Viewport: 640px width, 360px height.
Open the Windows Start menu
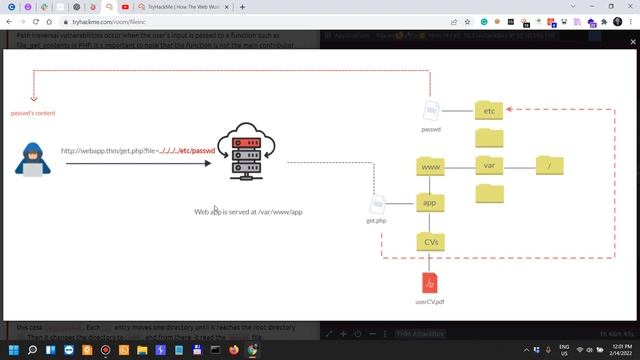(x=13, y=350)
